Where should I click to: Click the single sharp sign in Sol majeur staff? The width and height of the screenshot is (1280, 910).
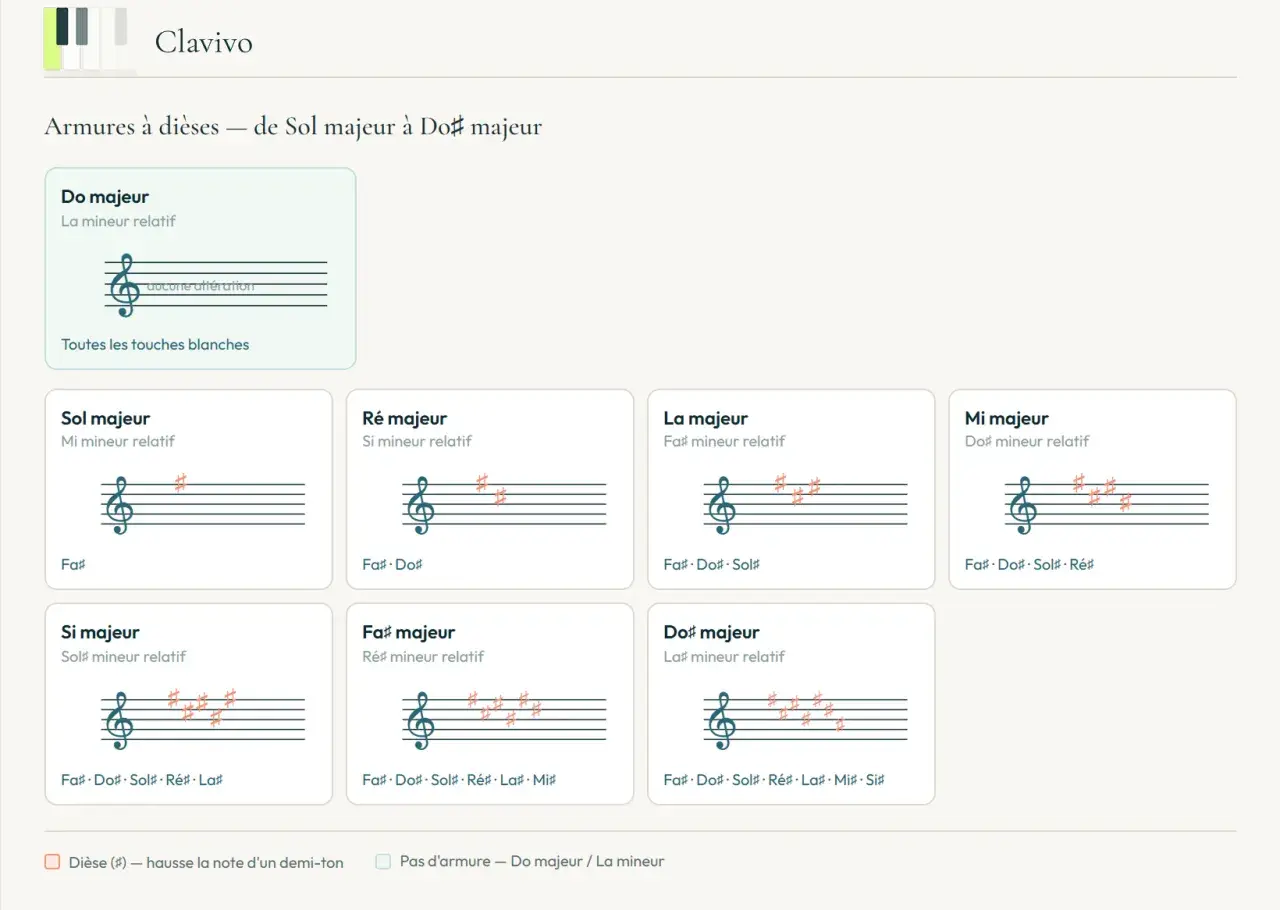pos(180,484)
